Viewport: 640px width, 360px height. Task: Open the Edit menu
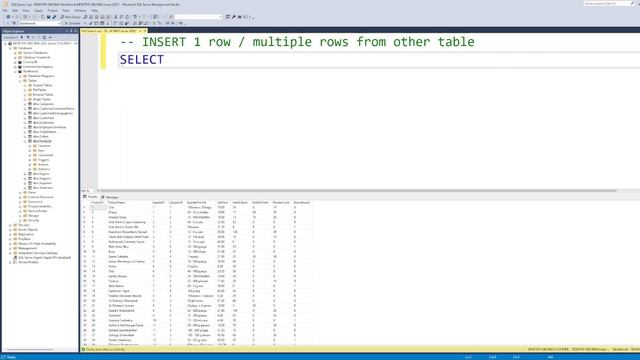click(15, 11)
